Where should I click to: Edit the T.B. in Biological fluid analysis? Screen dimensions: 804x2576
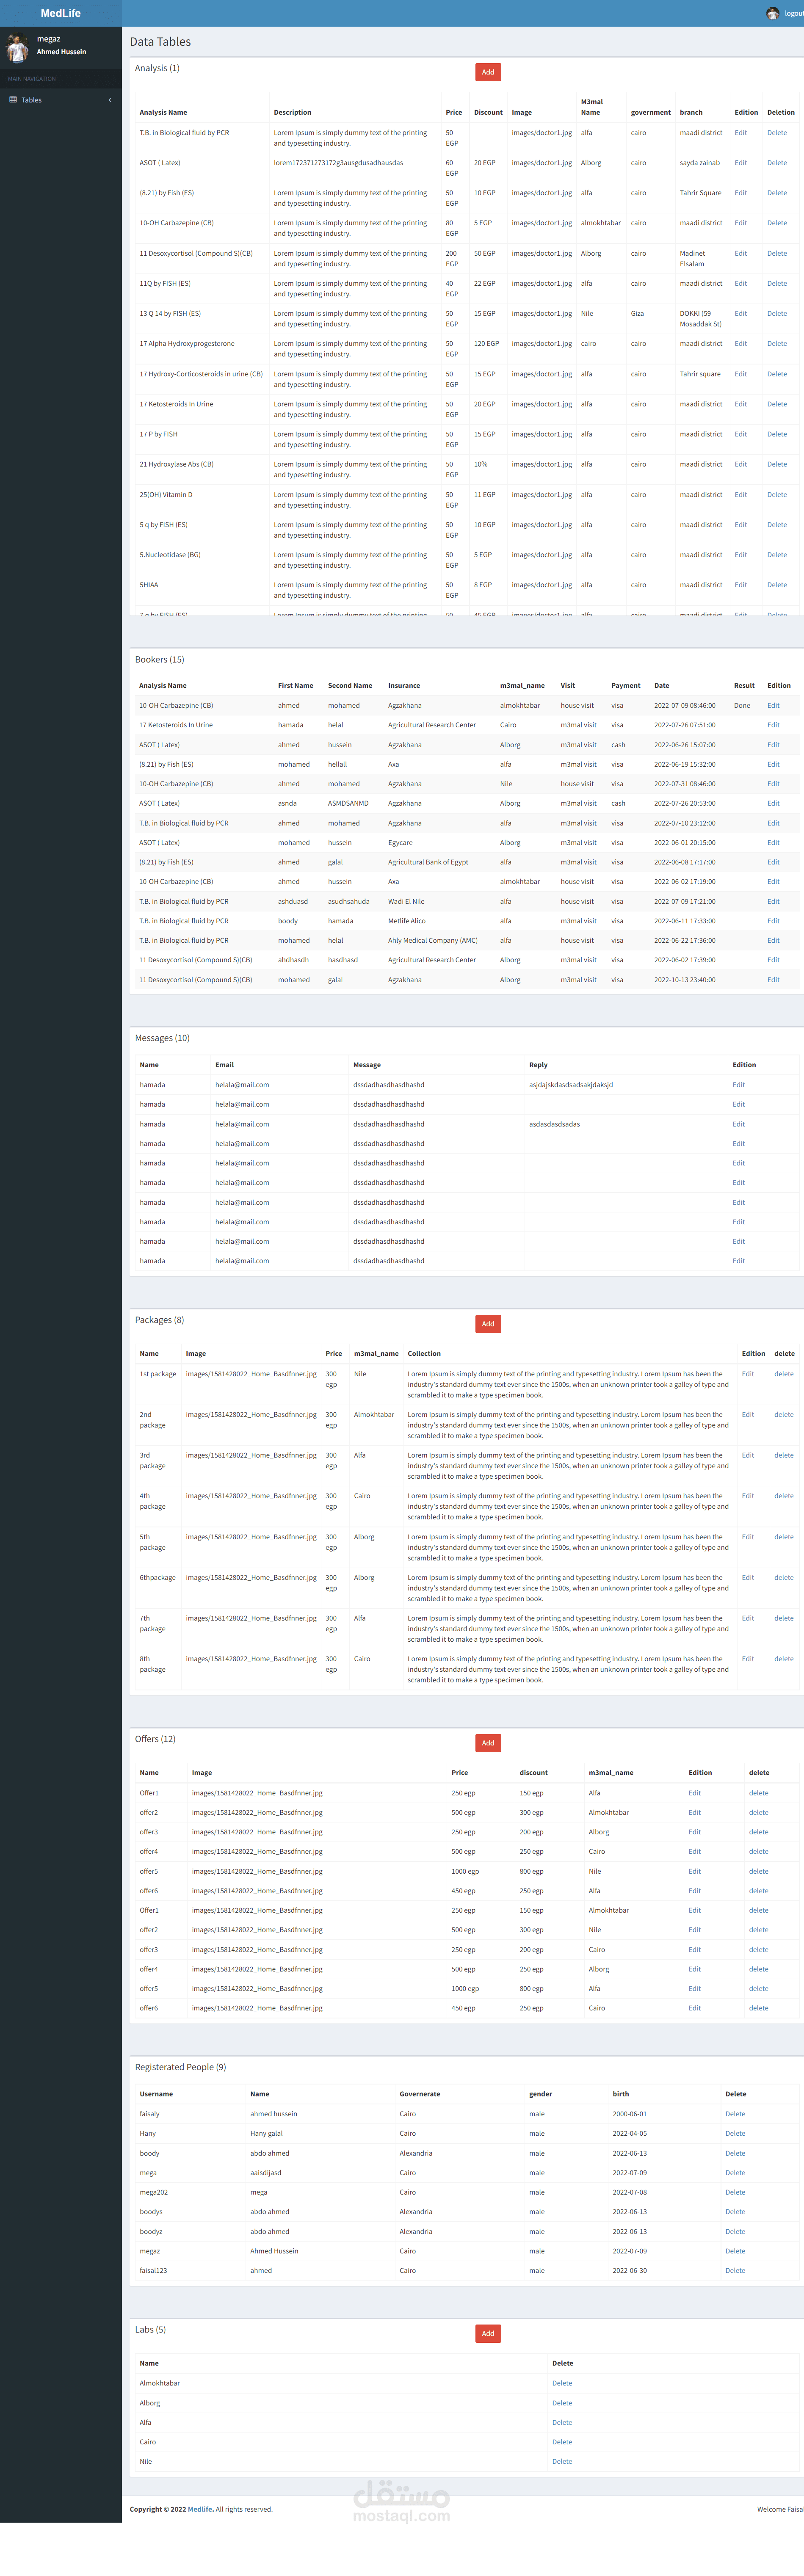[x=740, y=133]
